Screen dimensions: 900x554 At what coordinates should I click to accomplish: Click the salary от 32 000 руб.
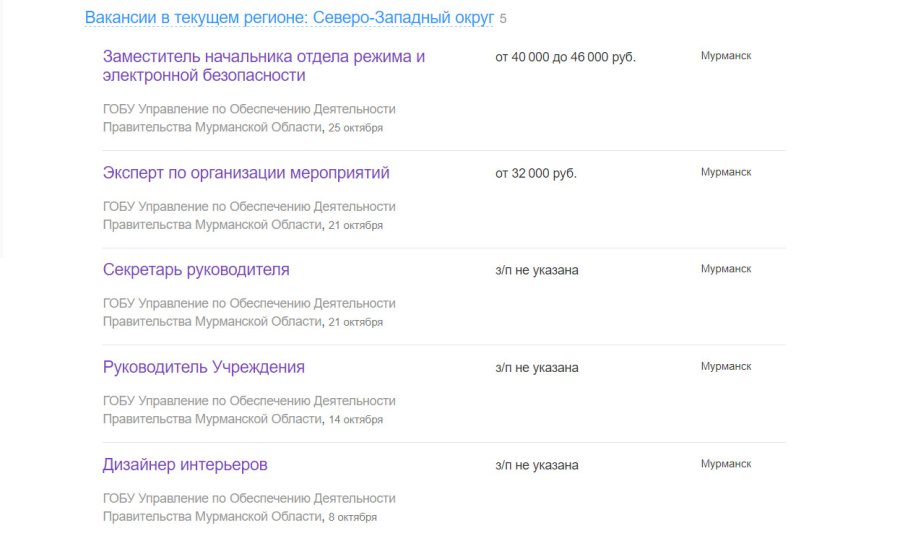pos(536,173)
